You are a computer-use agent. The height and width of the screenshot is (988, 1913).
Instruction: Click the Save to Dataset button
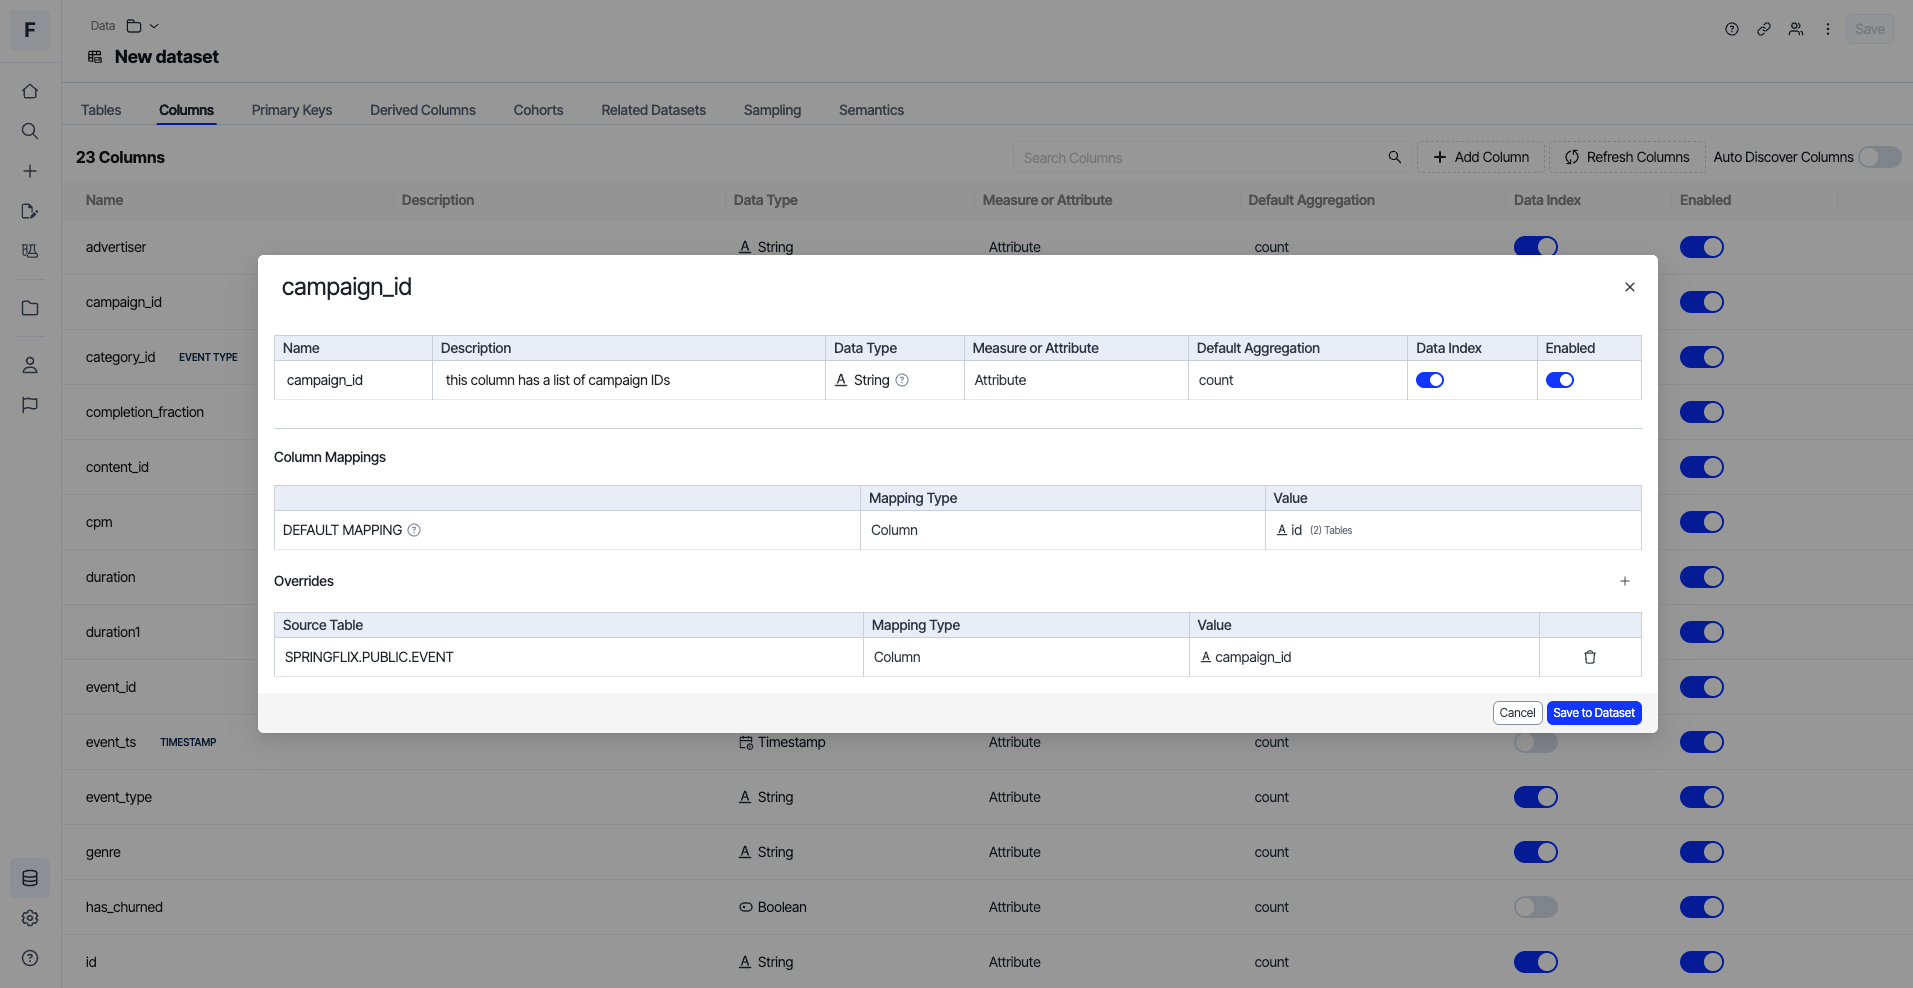click(x=1593, y=713)
